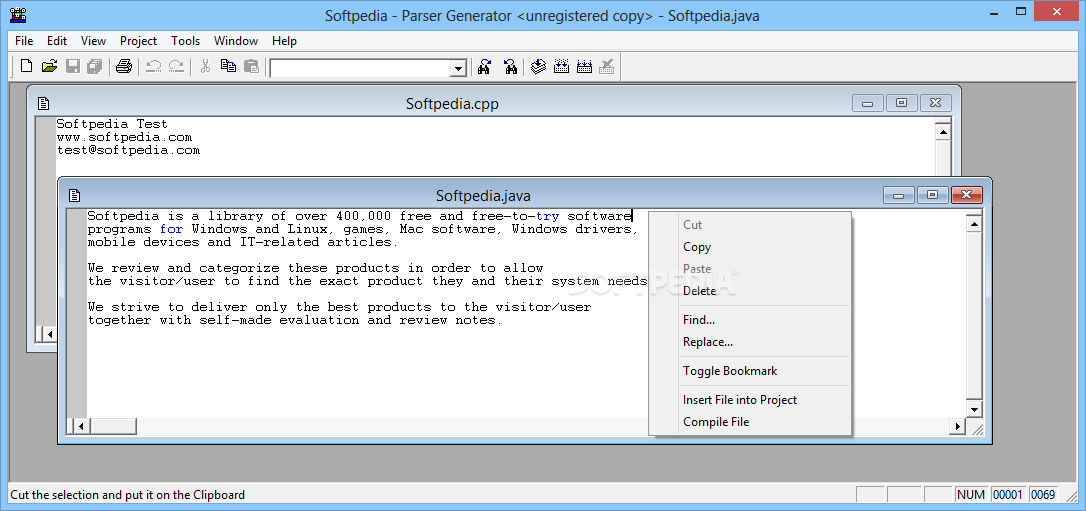The image size is (1086, 511).
Task: Choose Toggle Bookmark in context menu
Action: point(749,371)
